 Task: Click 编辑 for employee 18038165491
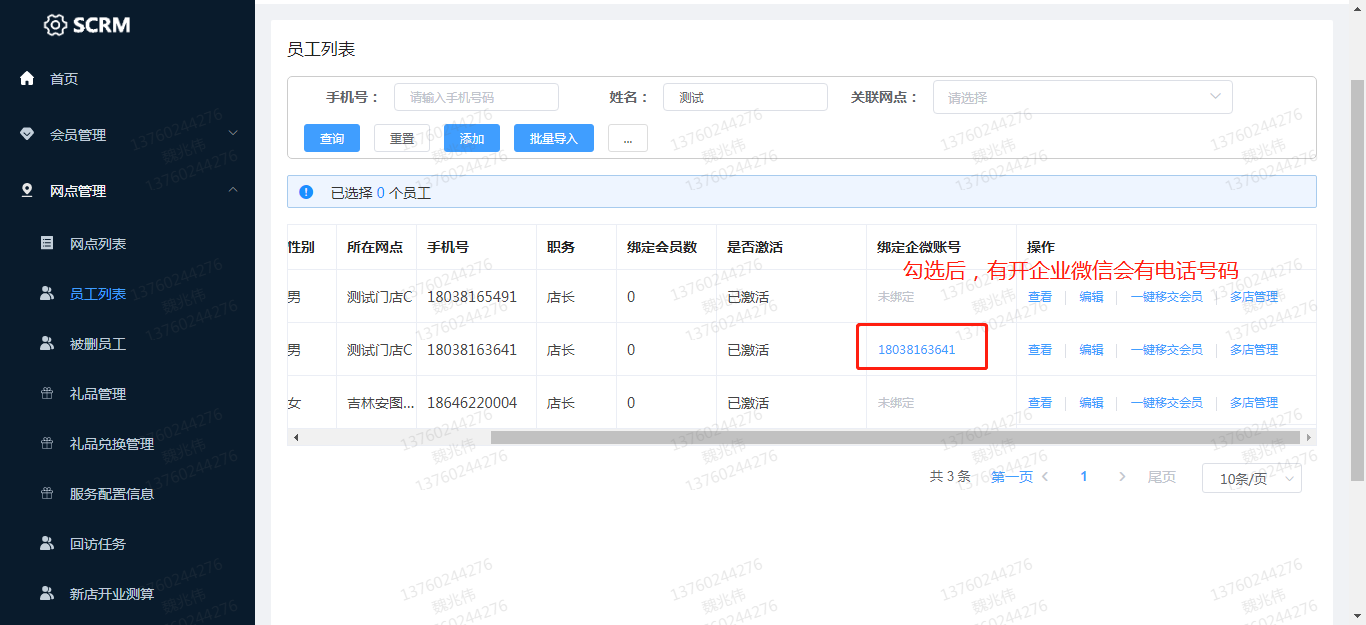pyautogui.click(x=1091, y=297)
